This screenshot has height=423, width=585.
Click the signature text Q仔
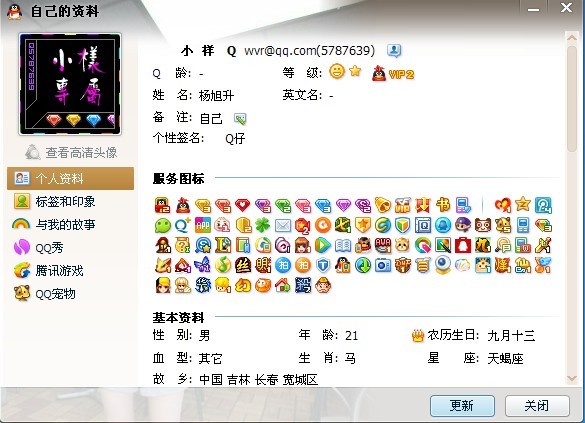tap(235, 139)
